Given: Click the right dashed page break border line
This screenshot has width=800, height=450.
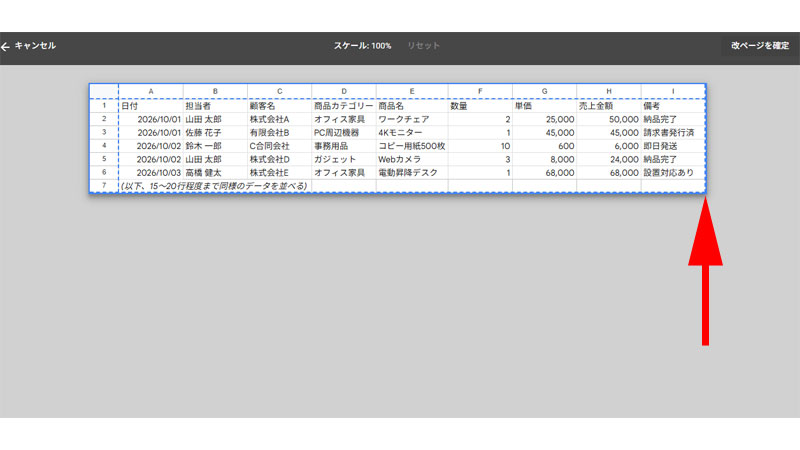Looking at the screenshot, I should tap(706, 139).
